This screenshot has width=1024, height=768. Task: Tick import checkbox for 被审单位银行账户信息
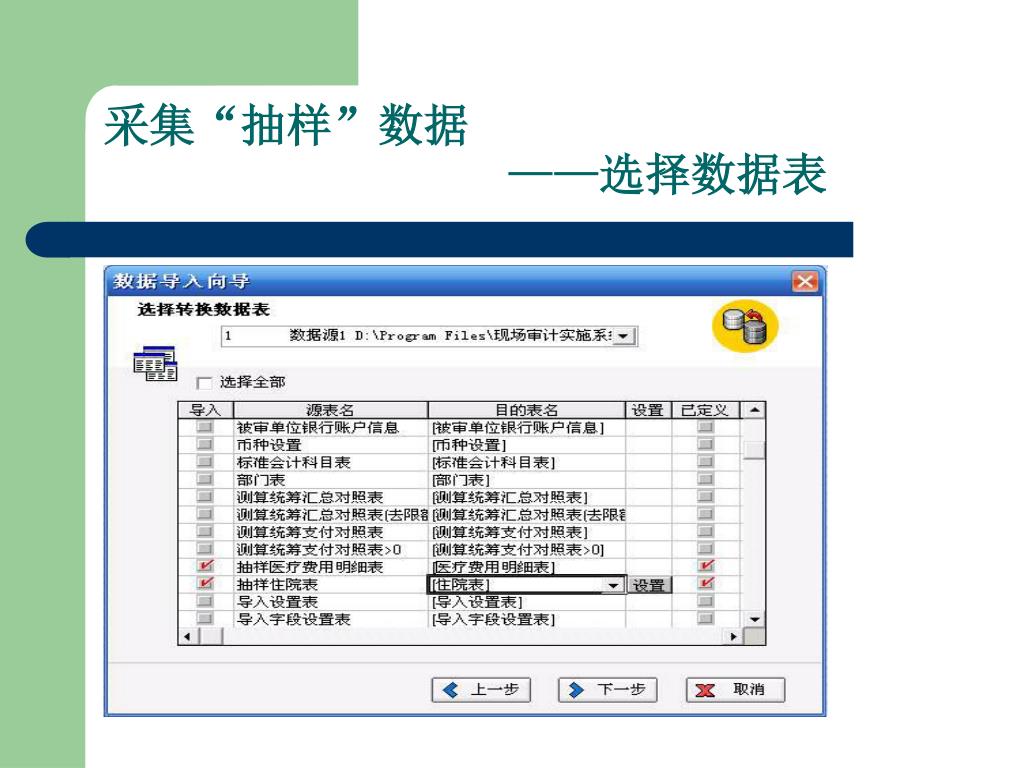point(205,427)
